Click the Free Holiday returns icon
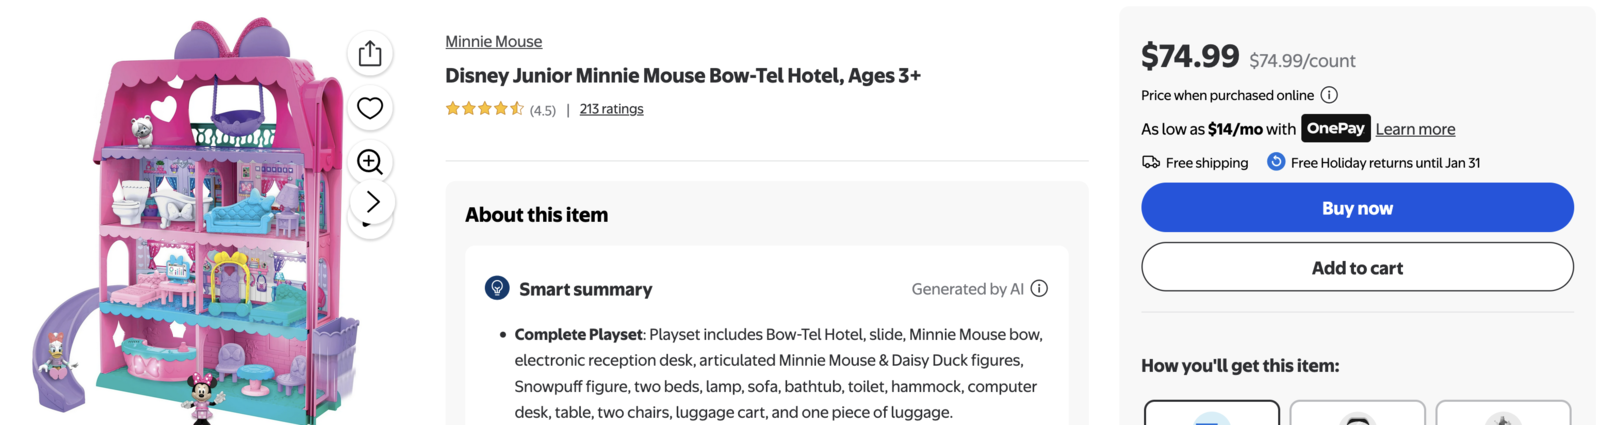Image resolution: width=1600 pixels, height=425 pixels. click(1276, 162)
